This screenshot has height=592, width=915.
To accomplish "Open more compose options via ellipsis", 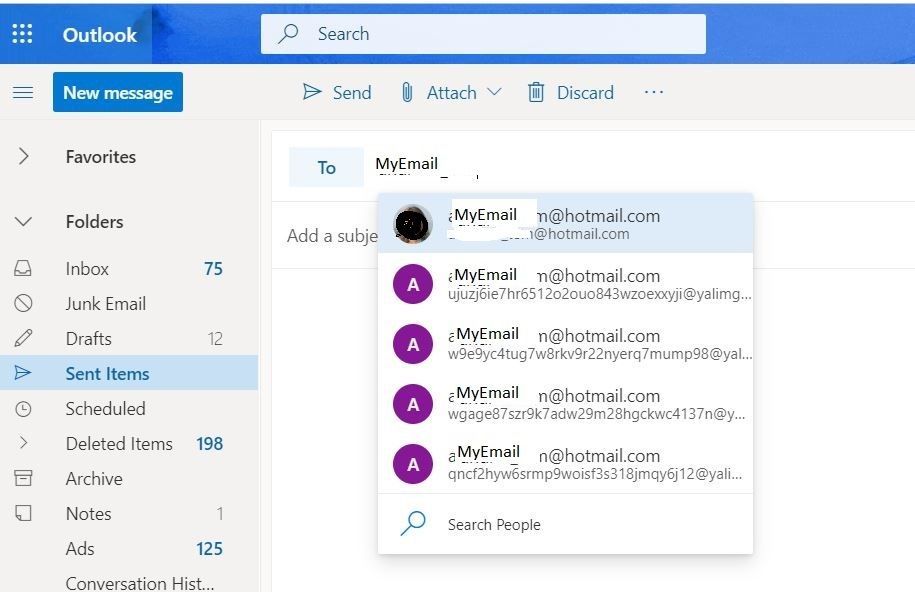I will tap(653, 92).
